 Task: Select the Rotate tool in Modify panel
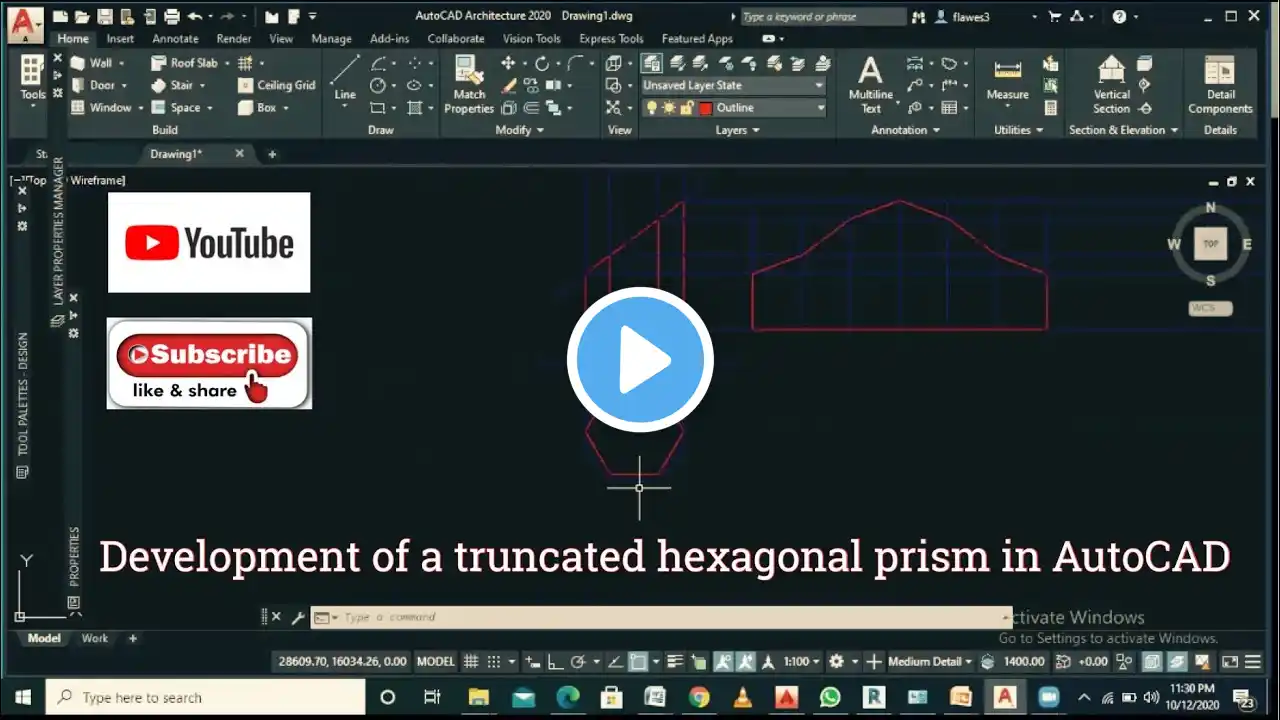pos(541,63)
